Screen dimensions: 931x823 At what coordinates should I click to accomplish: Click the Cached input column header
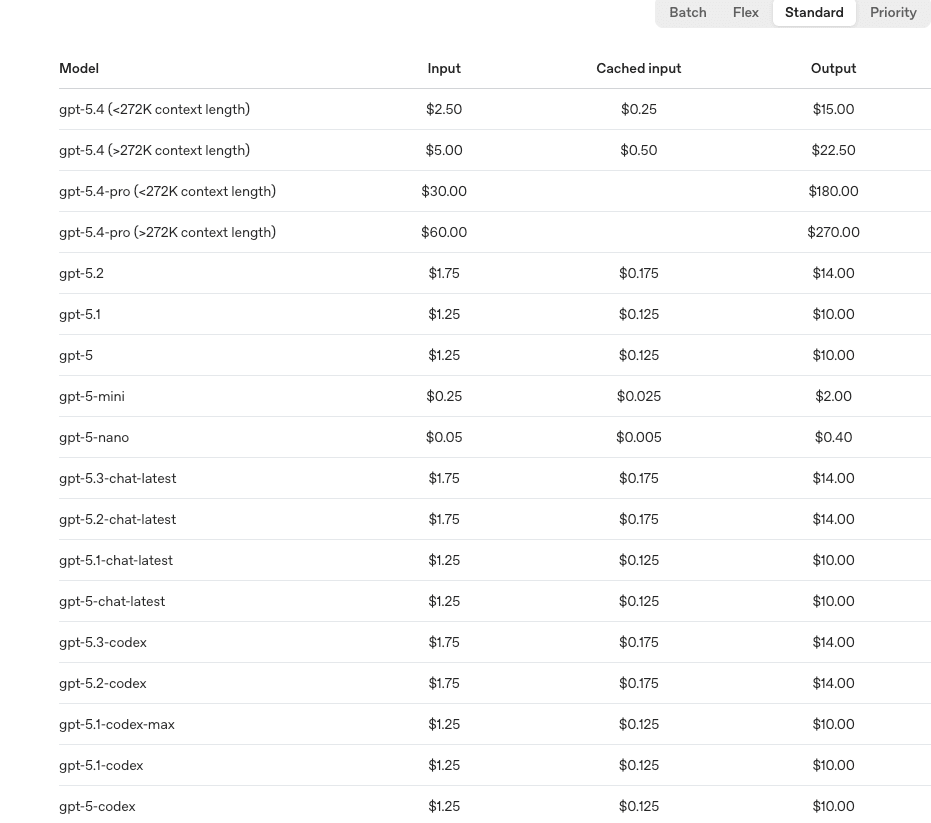click(638, 68)
